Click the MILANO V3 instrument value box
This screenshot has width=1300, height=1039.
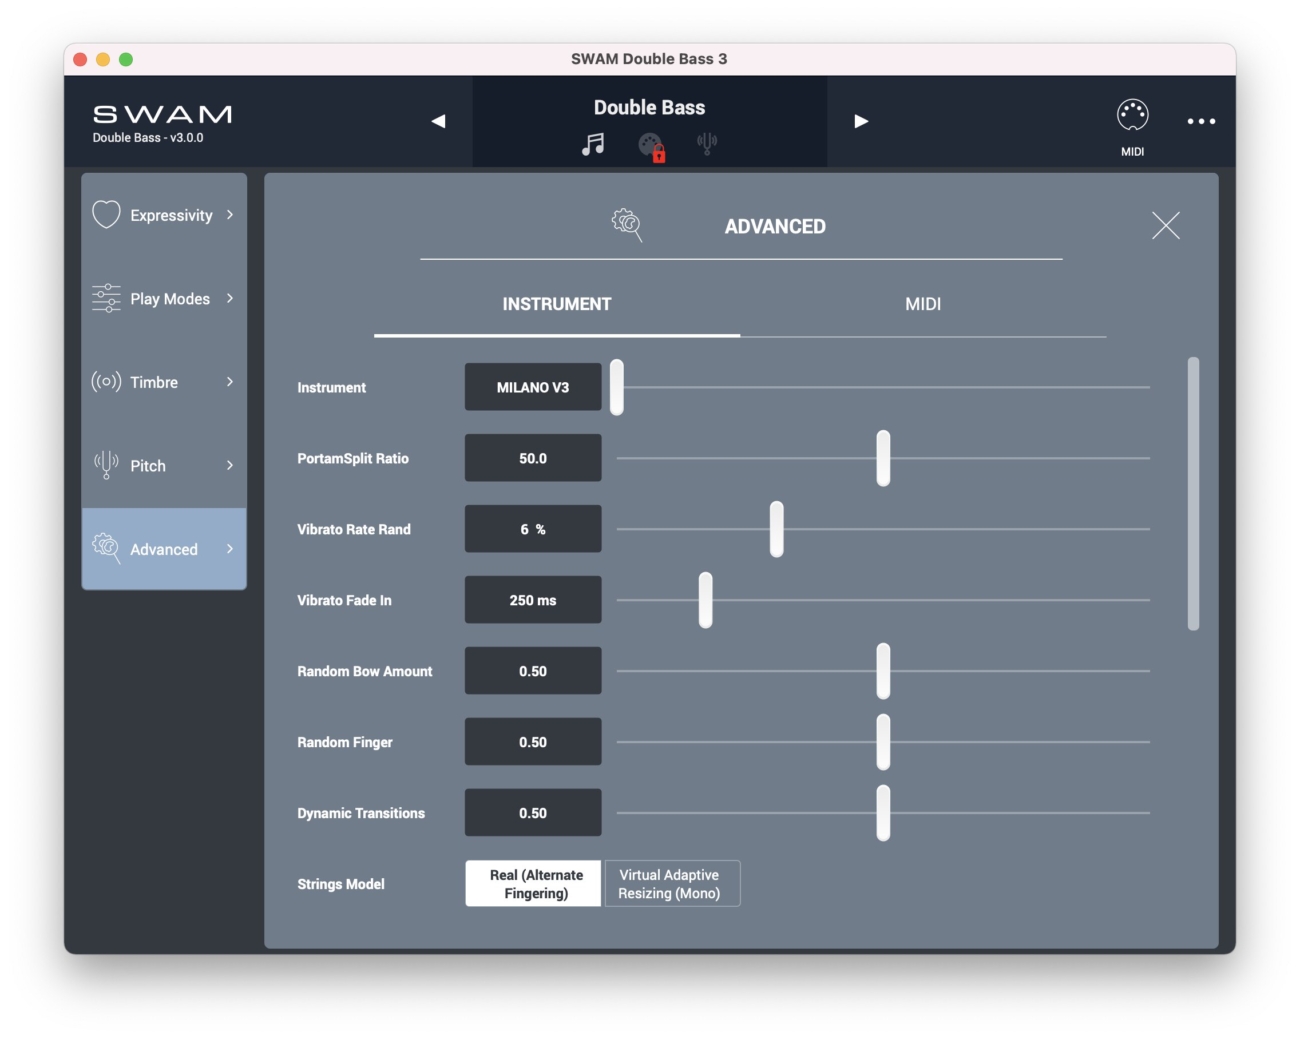[533, 388]
